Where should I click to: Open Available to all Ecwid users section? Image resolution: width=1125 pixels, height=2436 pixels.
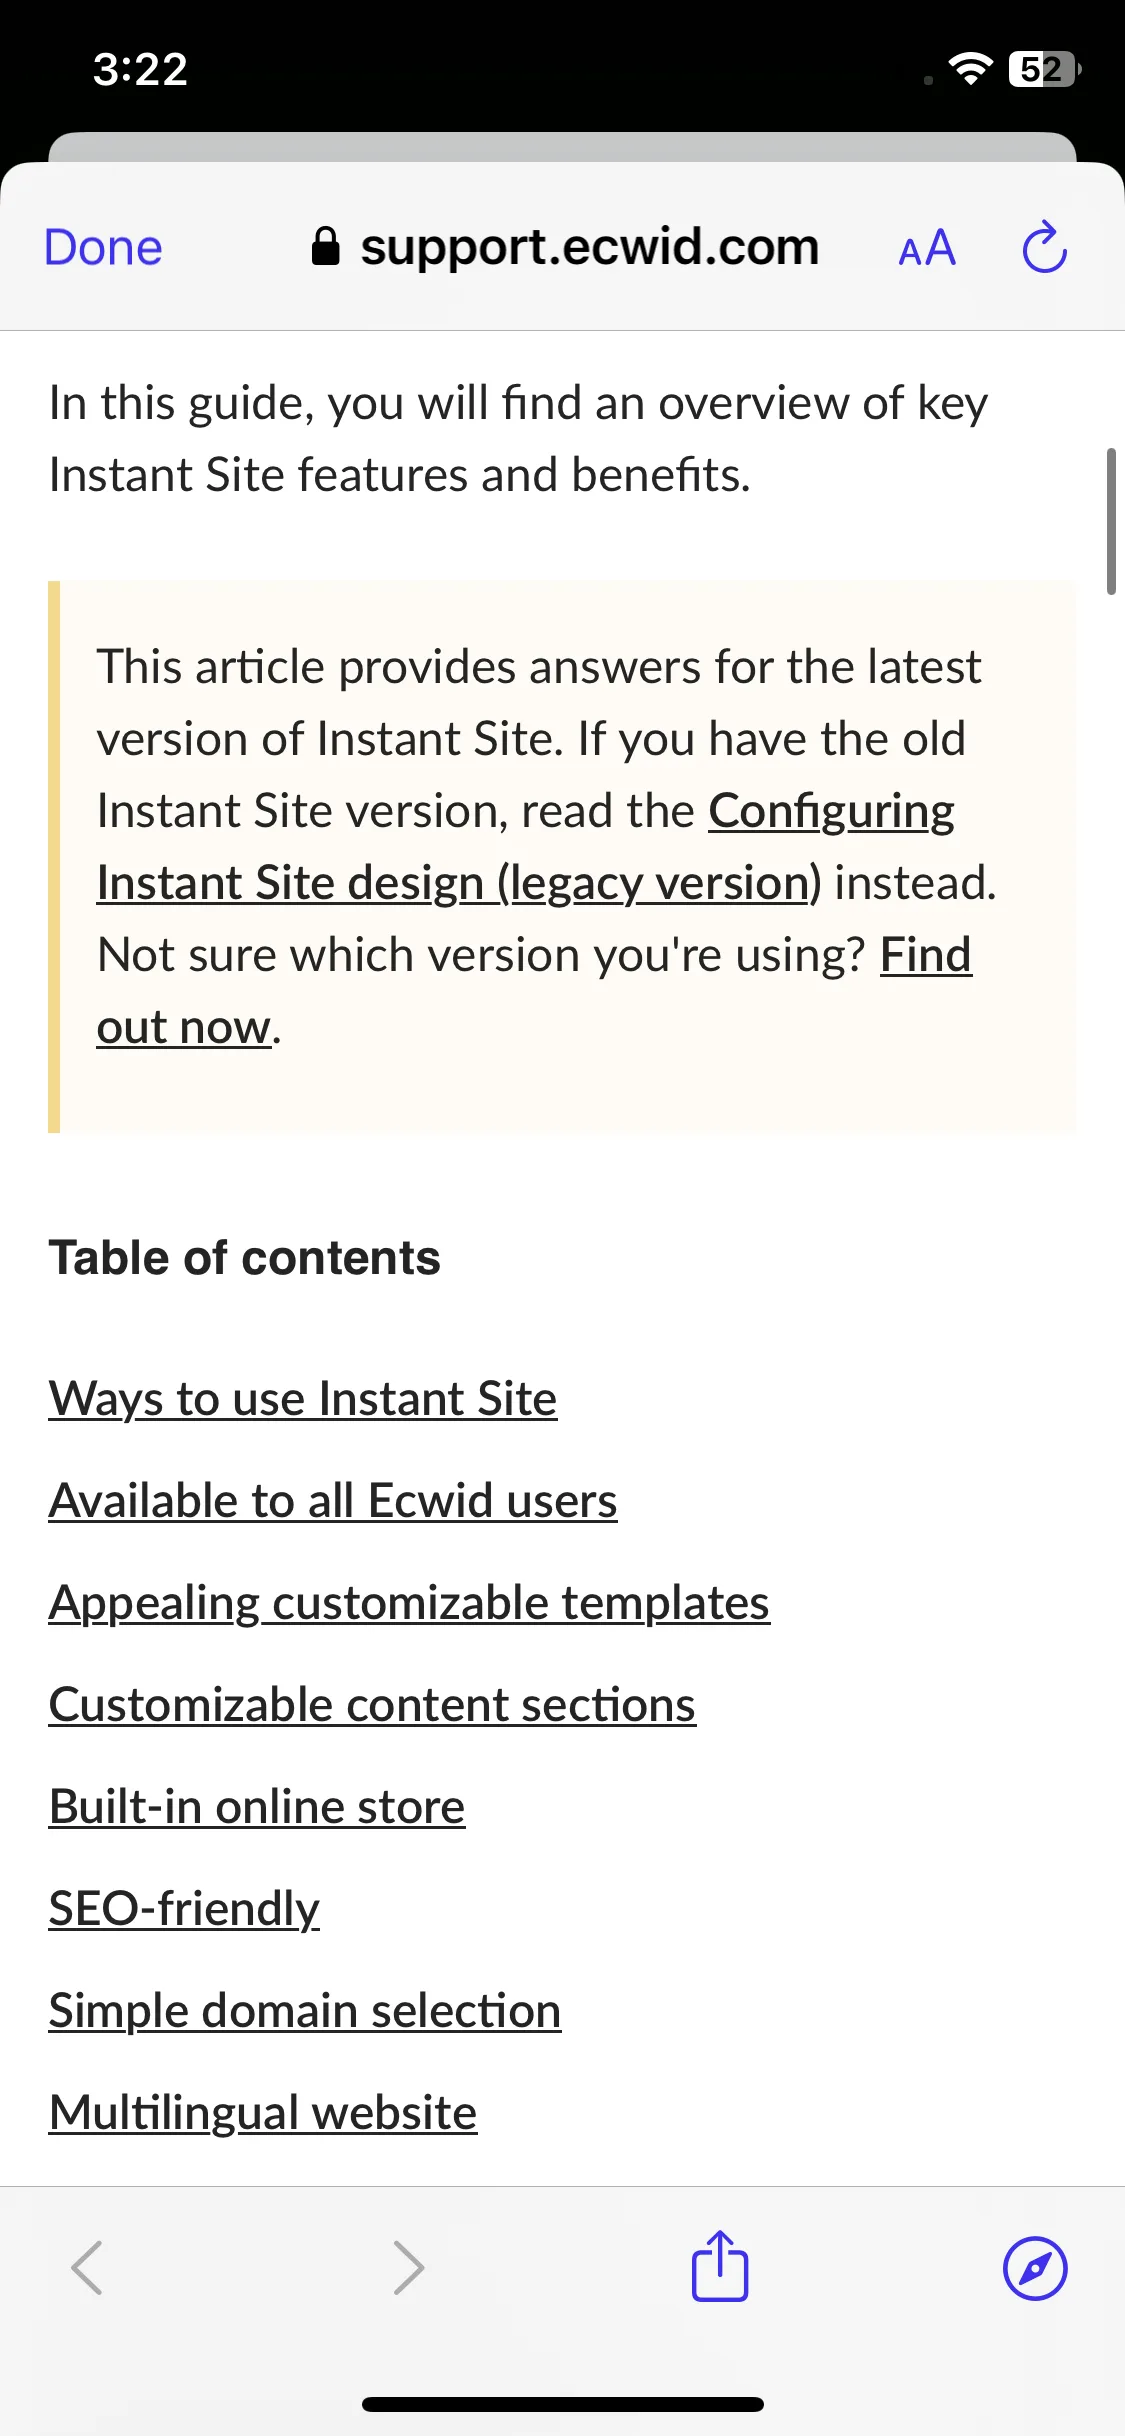coord(333,1500)
